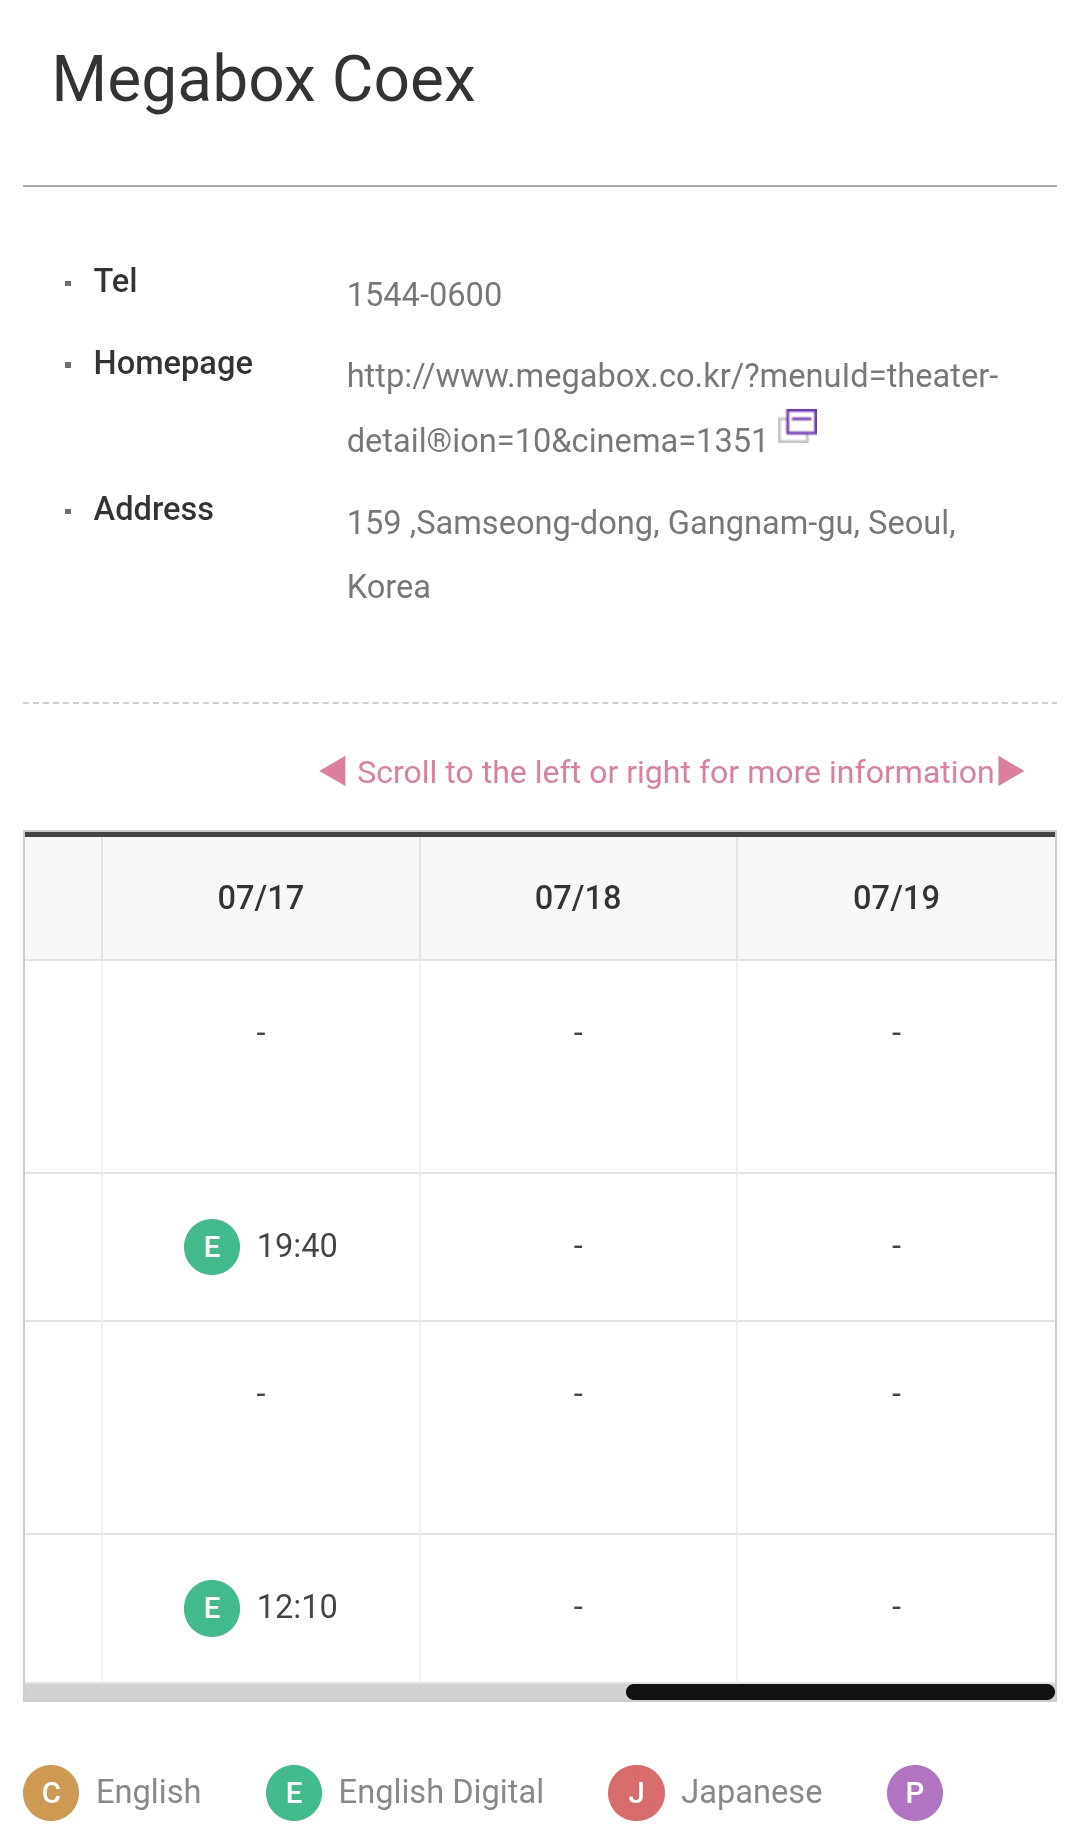Click the pink left arrow scroll hint

pos(333,771)
